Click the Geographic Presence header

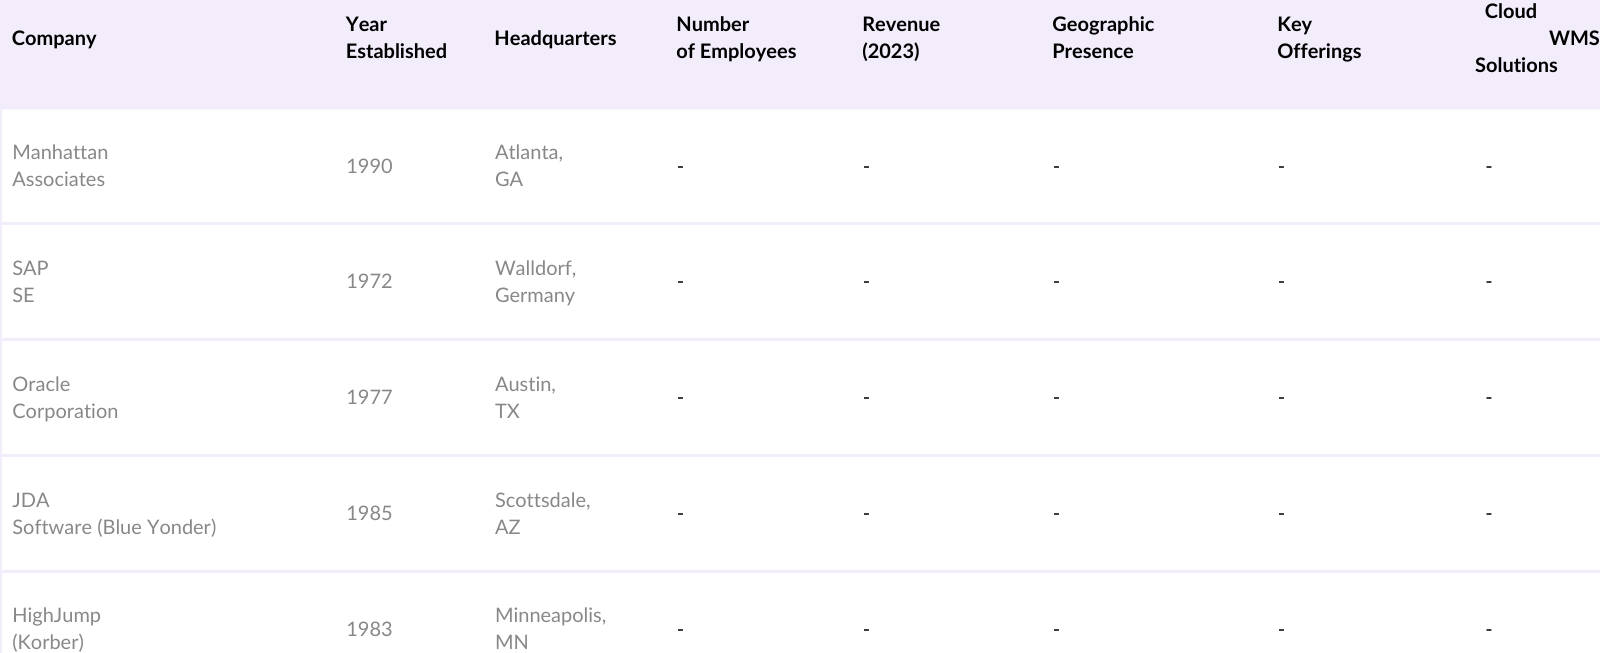[1103, 38]
